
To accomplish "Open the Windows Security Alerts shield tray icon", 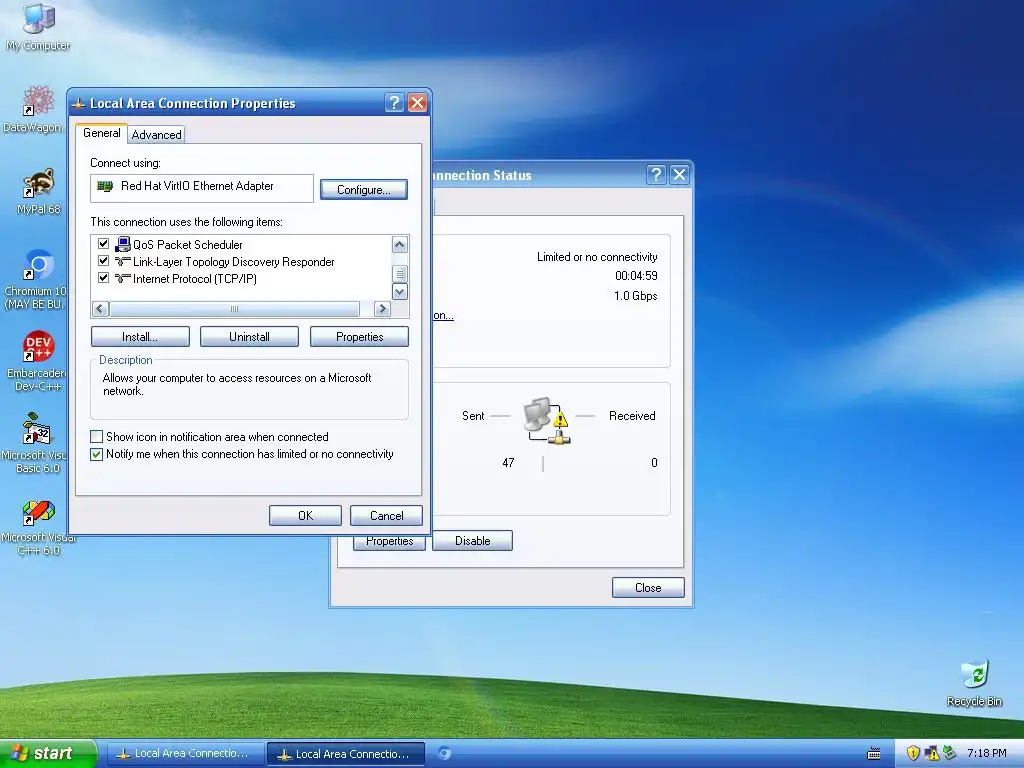I will point(913,753).
